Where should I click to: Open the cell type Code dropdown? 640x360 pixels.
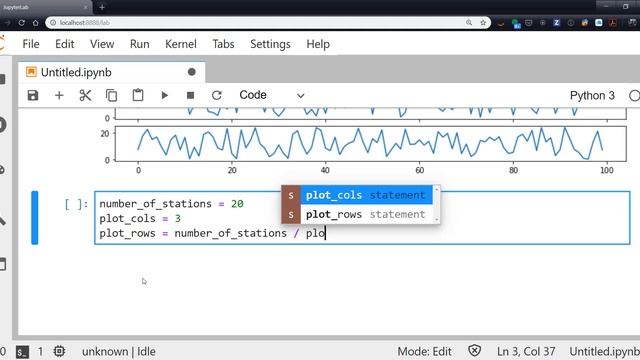point(271,95)
